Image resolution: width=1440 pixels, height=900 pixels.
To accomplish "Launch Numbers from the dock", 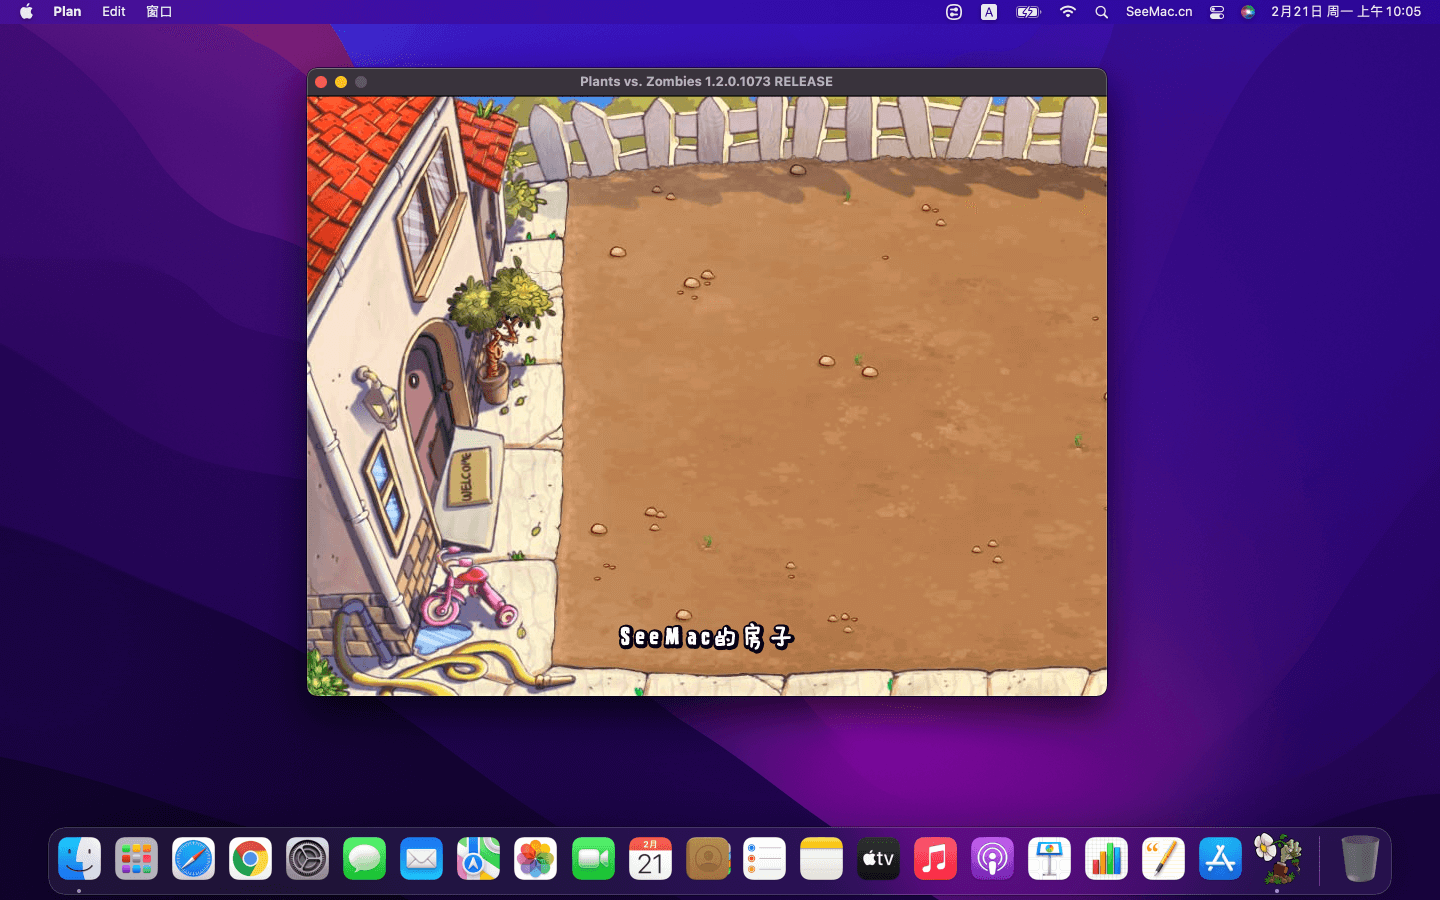I will (1106, 859).
